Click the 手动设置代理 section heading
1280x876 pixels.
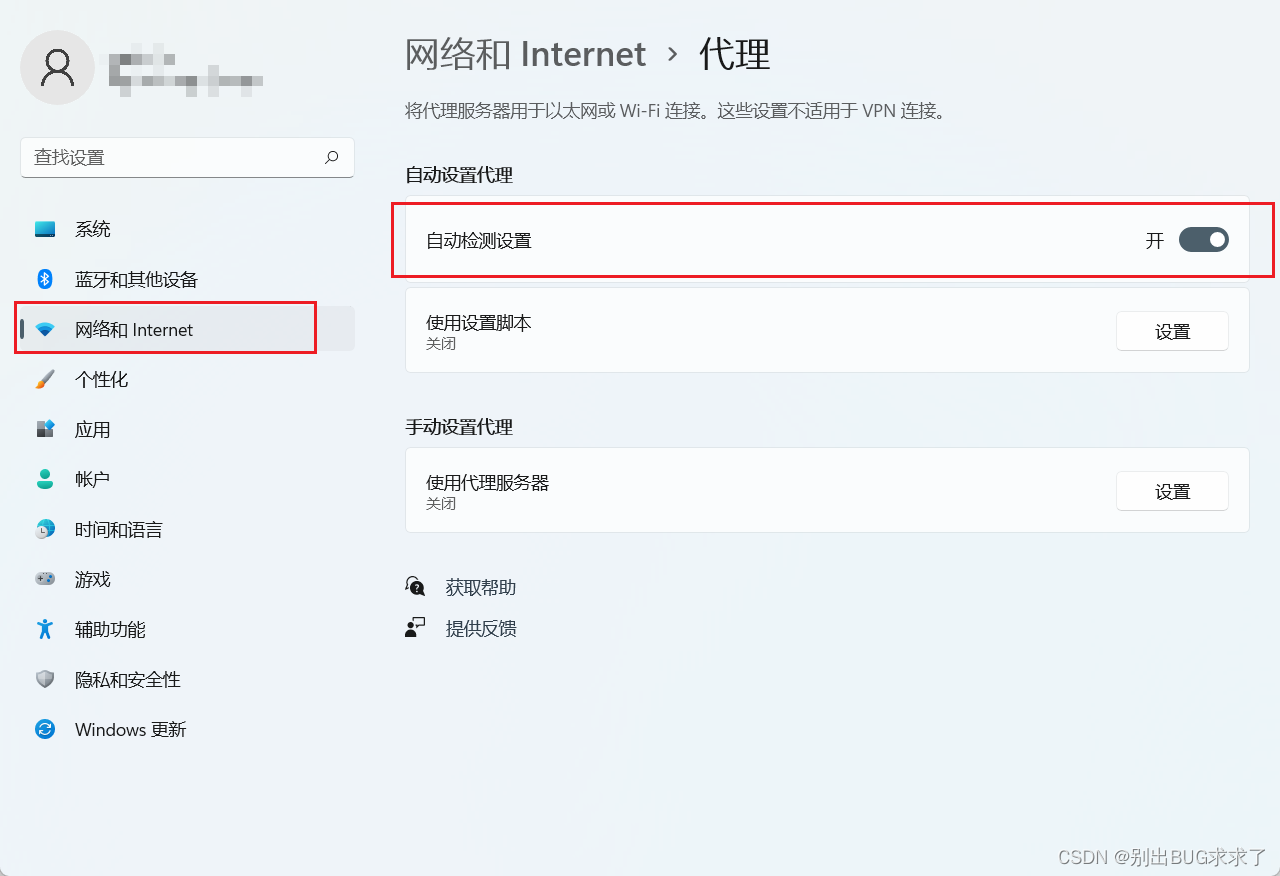pos(459,427)
